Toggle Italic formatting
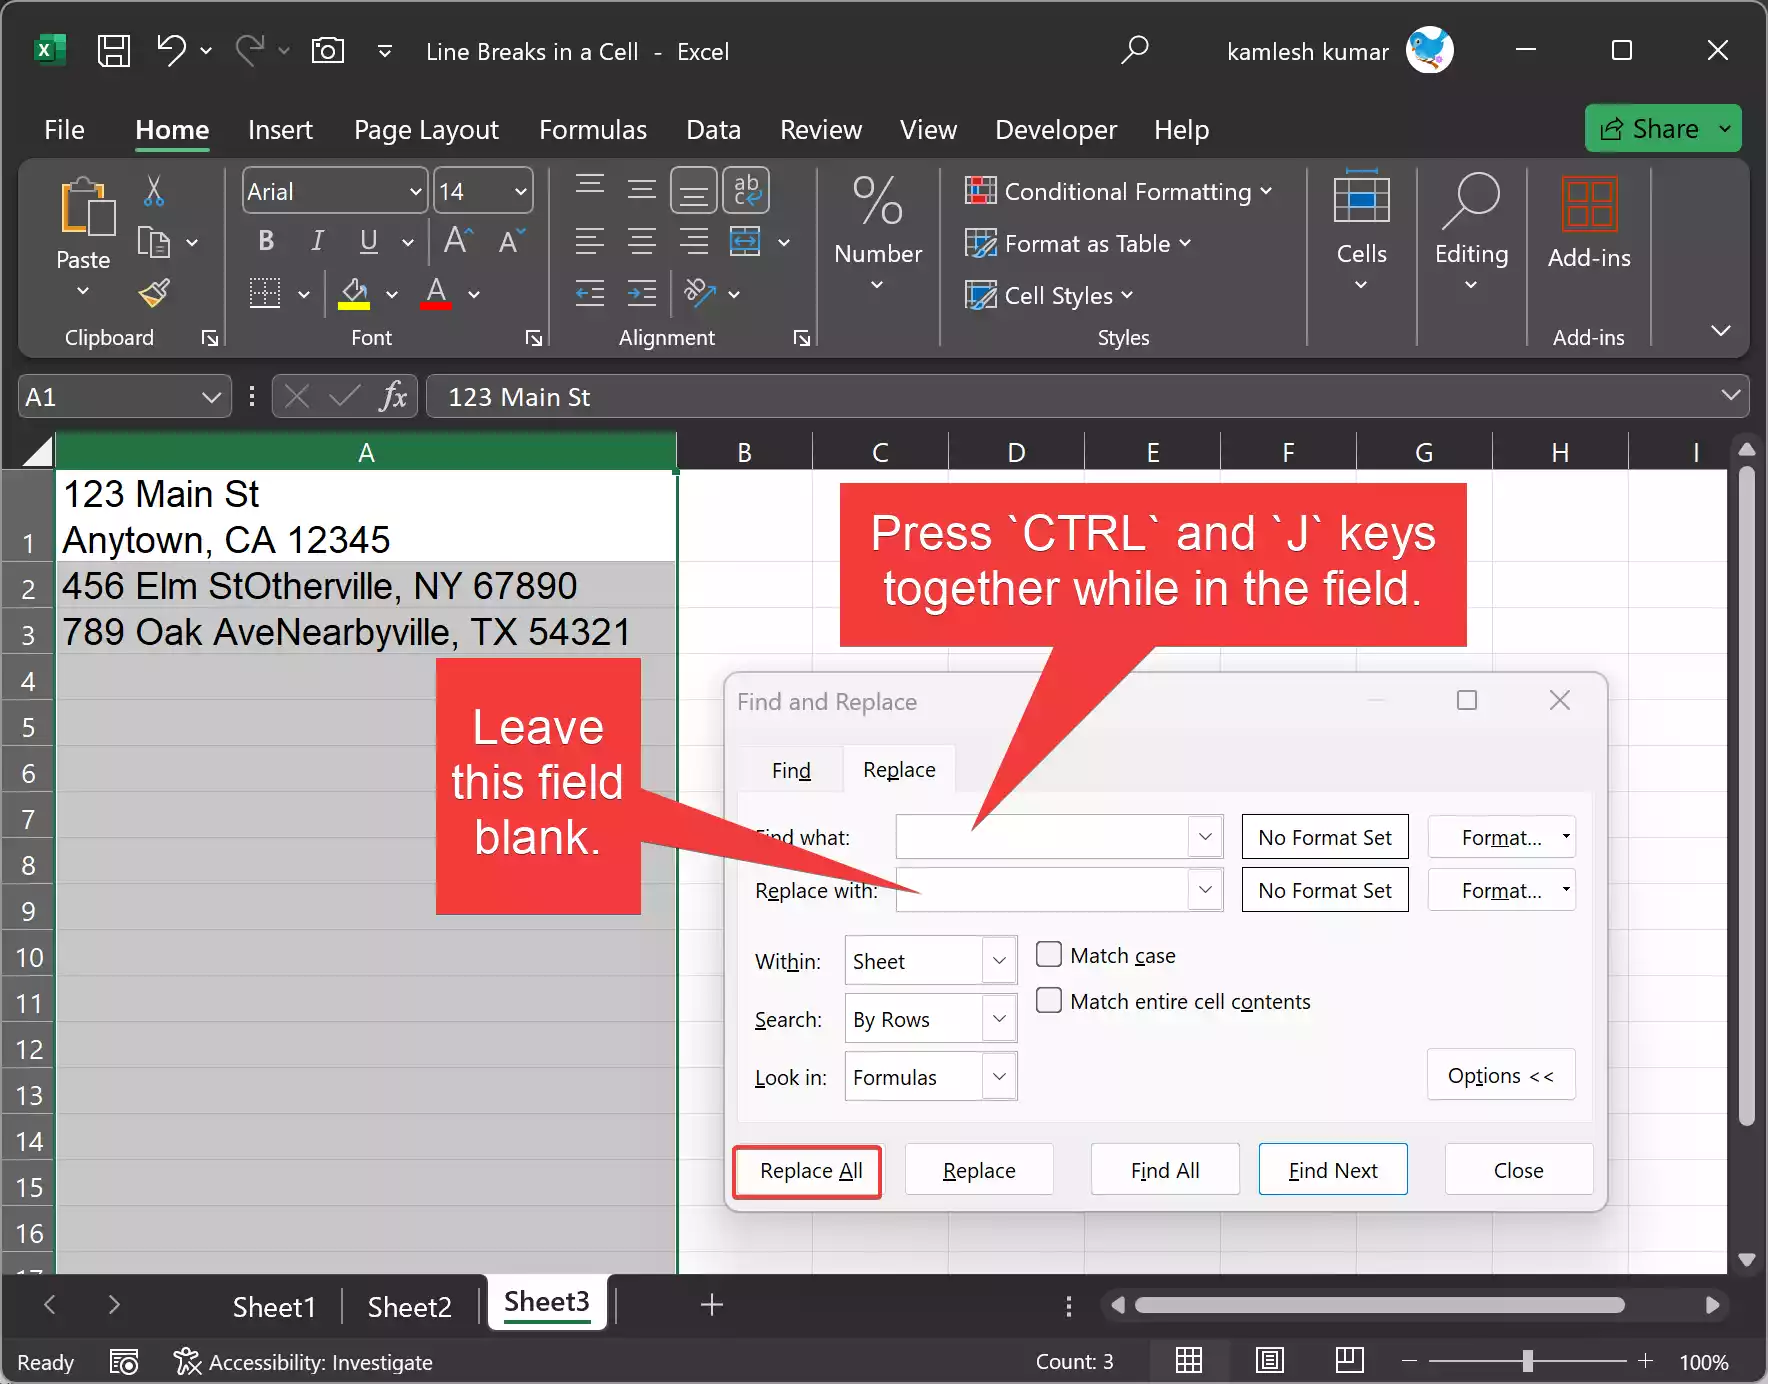Viewport: 1768px width, 1384px height. (317, 241)
